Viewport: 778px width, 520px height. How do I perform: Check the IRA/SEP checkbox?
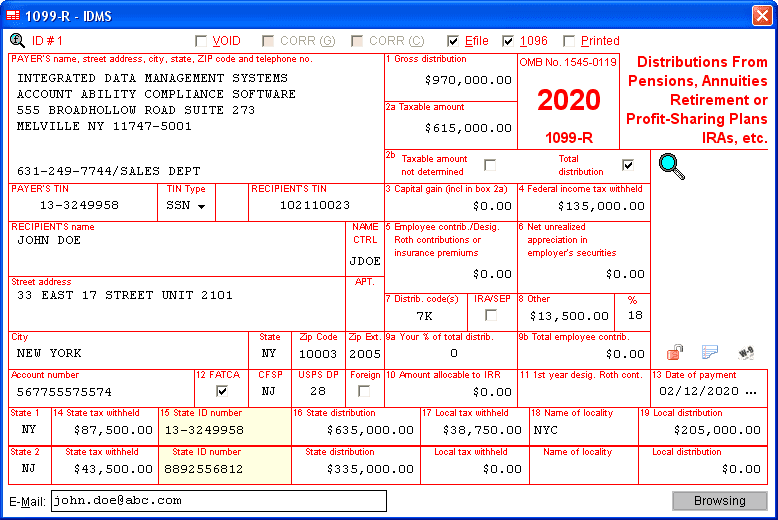[x=491, y=315]
